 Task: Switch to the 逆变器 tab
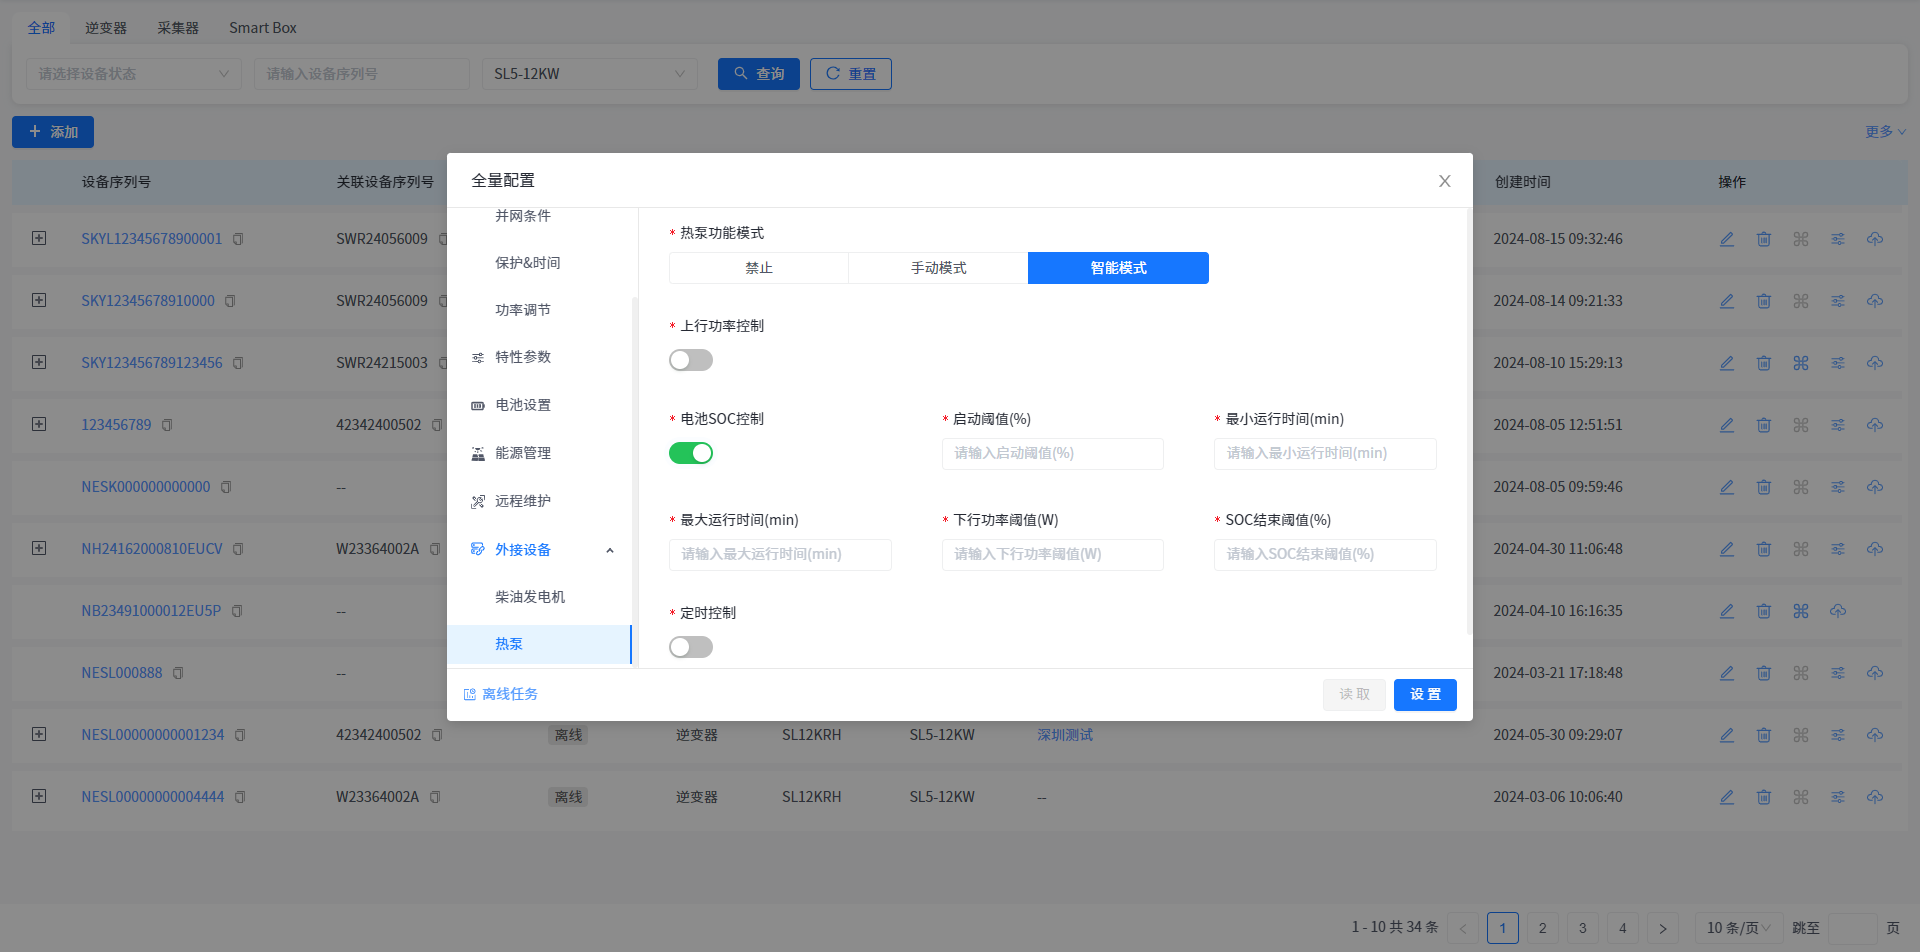pyautogui.click(x=106, y=28)
